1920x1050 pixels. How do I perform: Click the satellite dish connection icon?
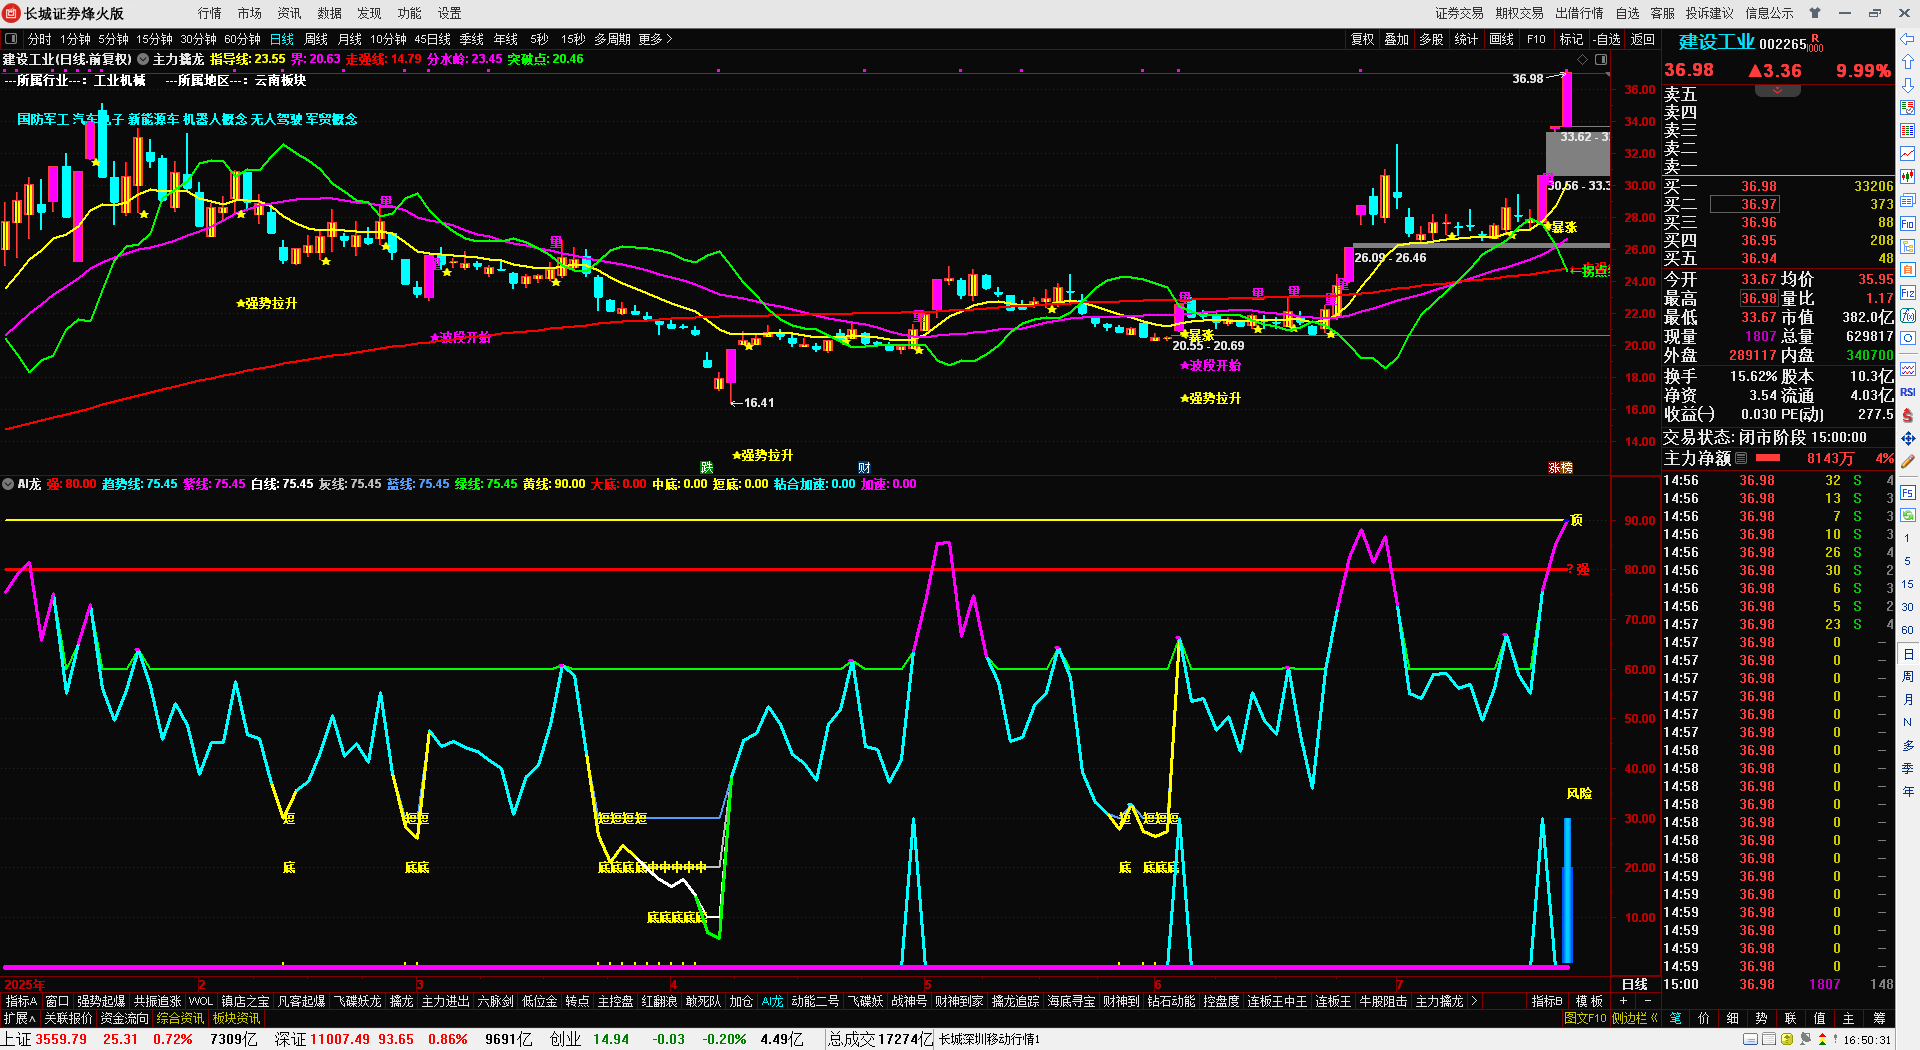(1806, 1040)
